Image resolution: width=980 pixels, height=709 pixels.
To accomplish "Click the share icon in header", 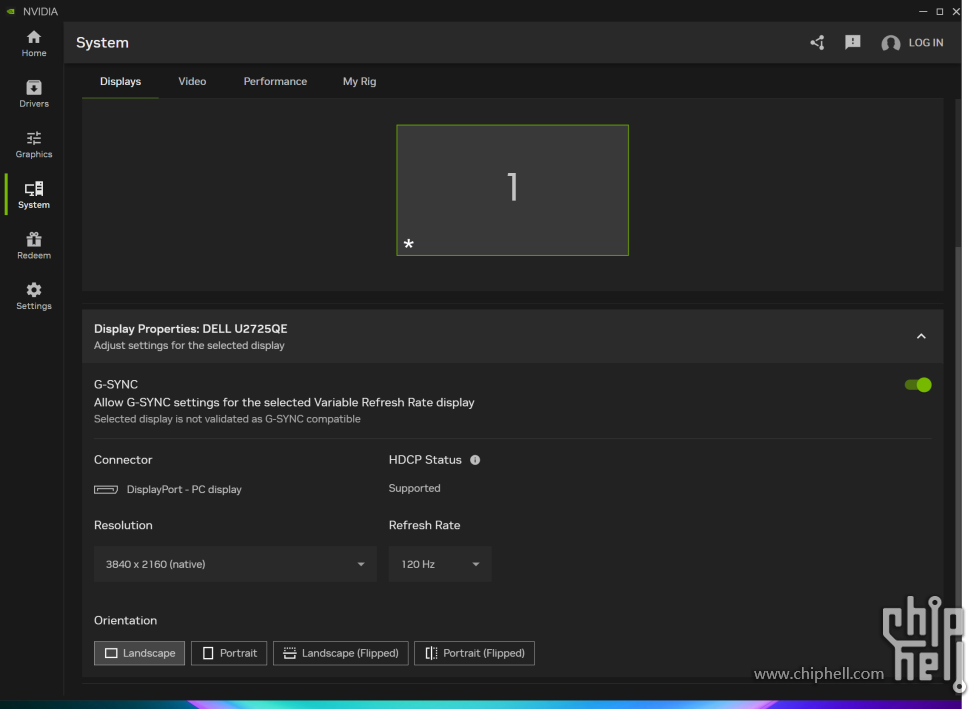I will [818, 43].
